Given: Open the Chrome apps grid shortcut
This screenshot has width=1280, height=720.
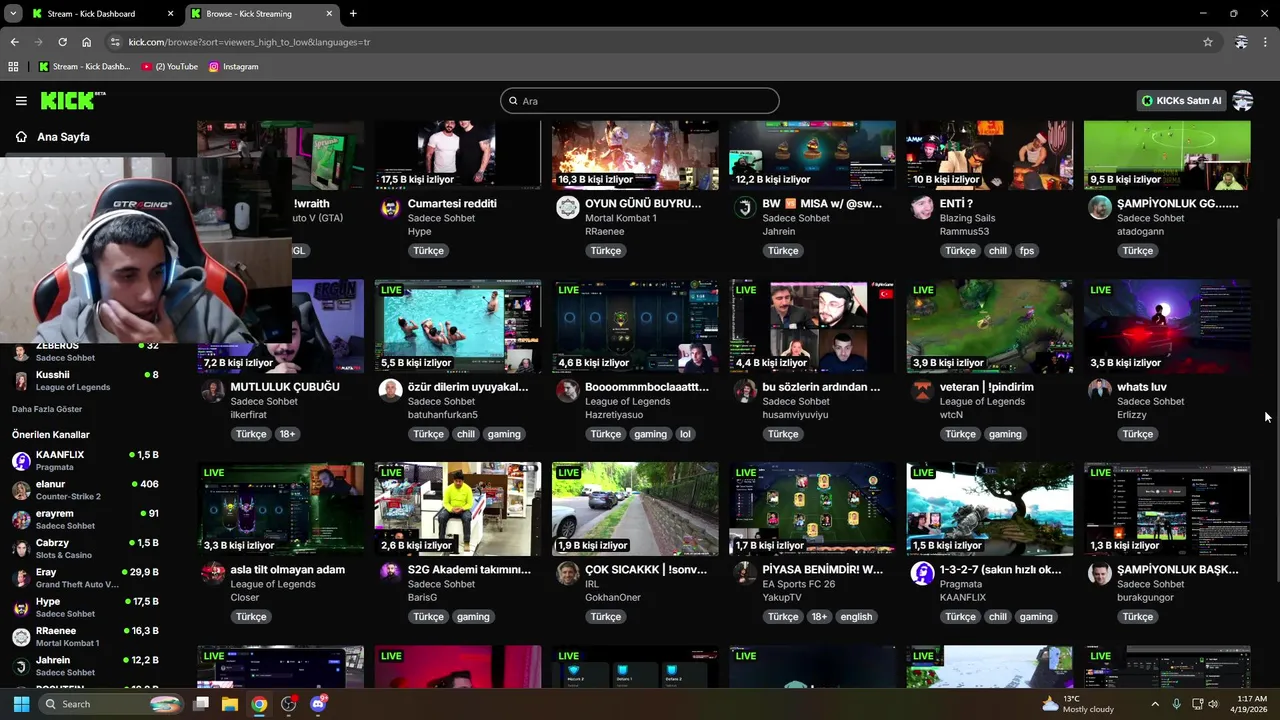Looking at the screenshot, I should click(x=13, y=67).
